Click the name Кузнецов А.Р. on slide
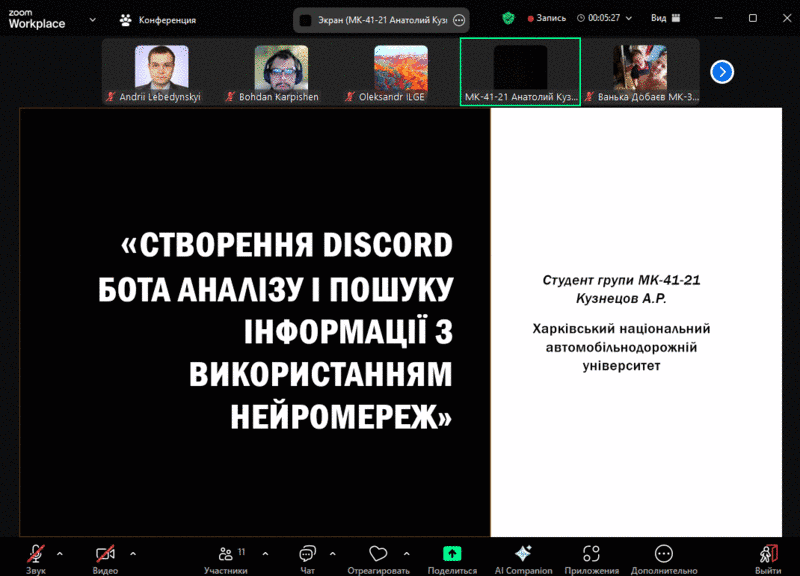 621,298
